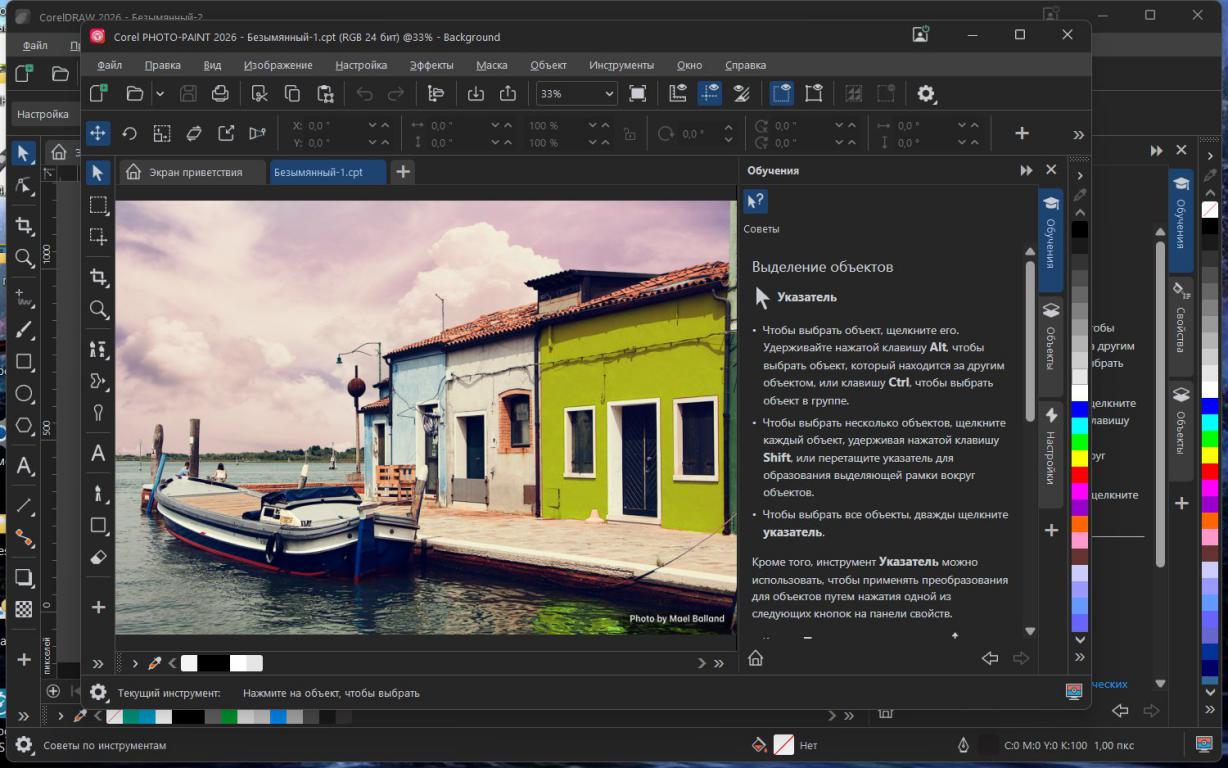
Task: Click the Copy icon in standard toolbar
Action: tap(292, 93)
